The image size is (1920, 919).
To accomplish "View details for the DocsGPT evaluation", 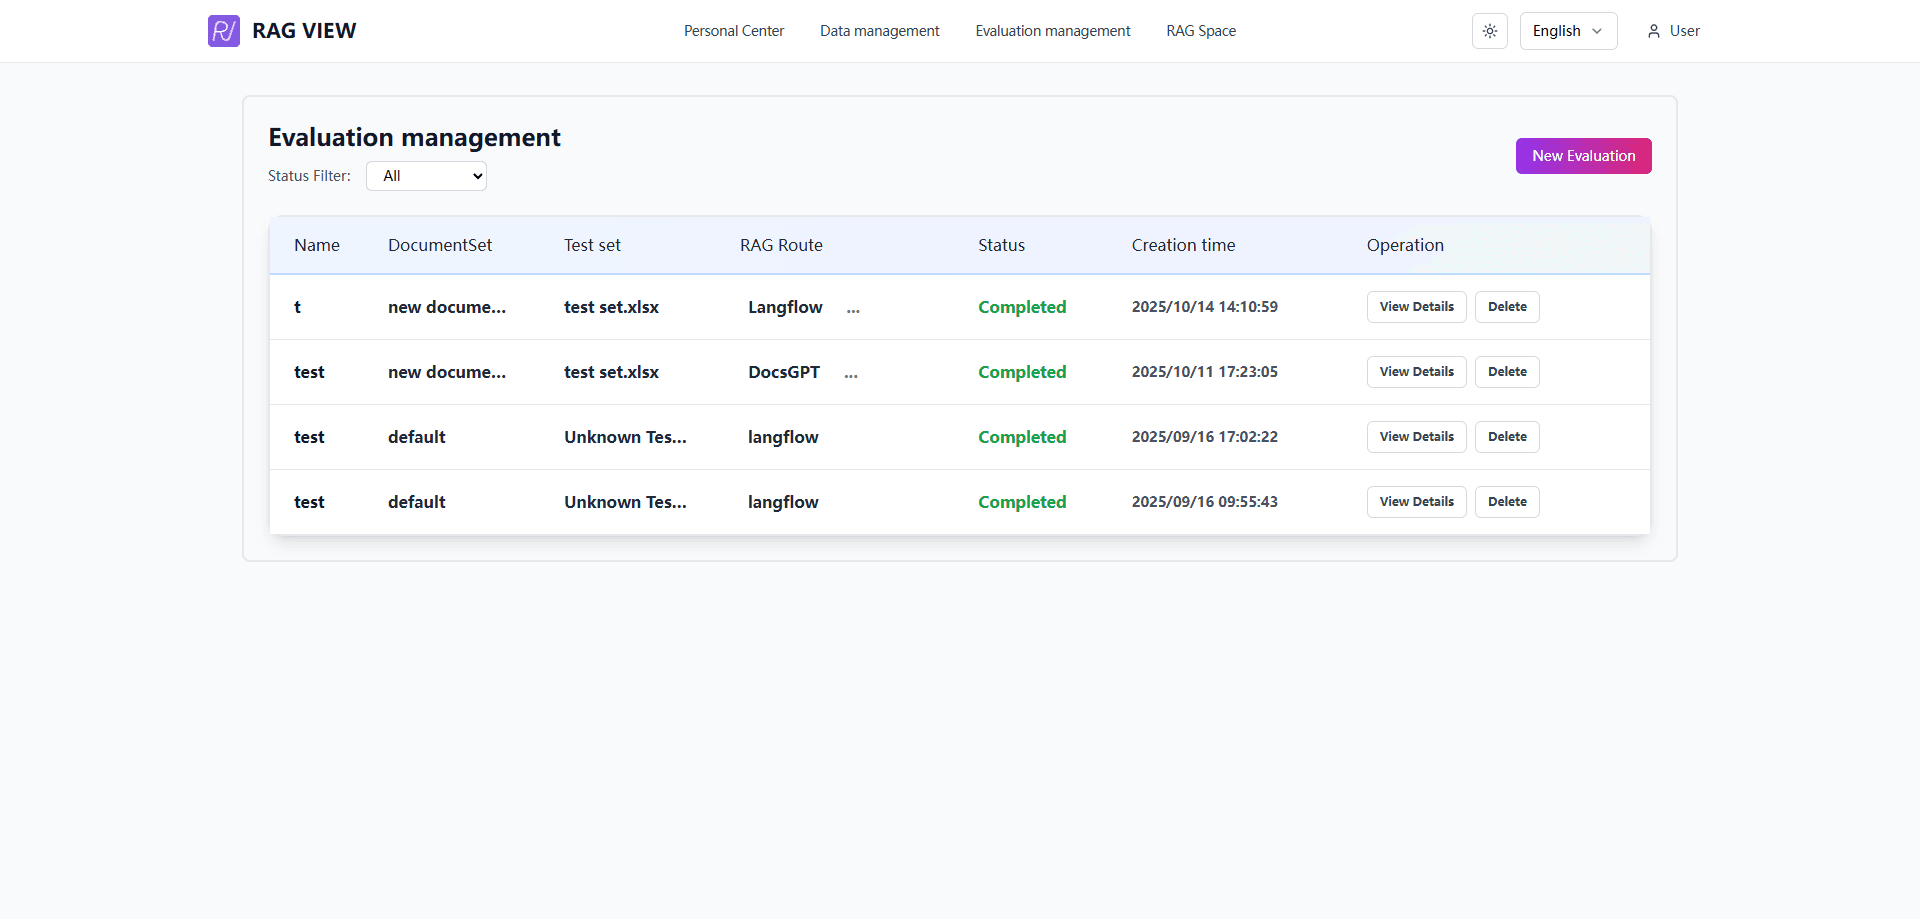I will (1416, 372).
